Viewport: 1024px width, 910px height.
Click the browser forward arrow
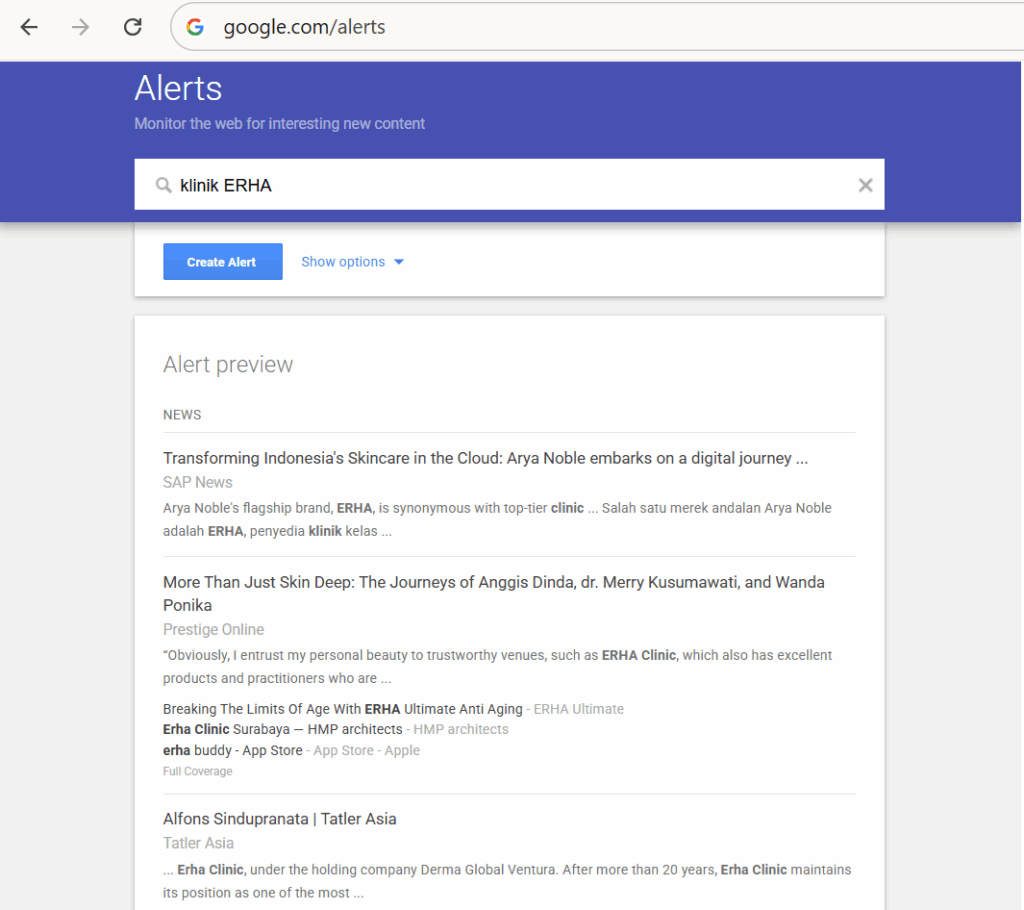[80, 27]
